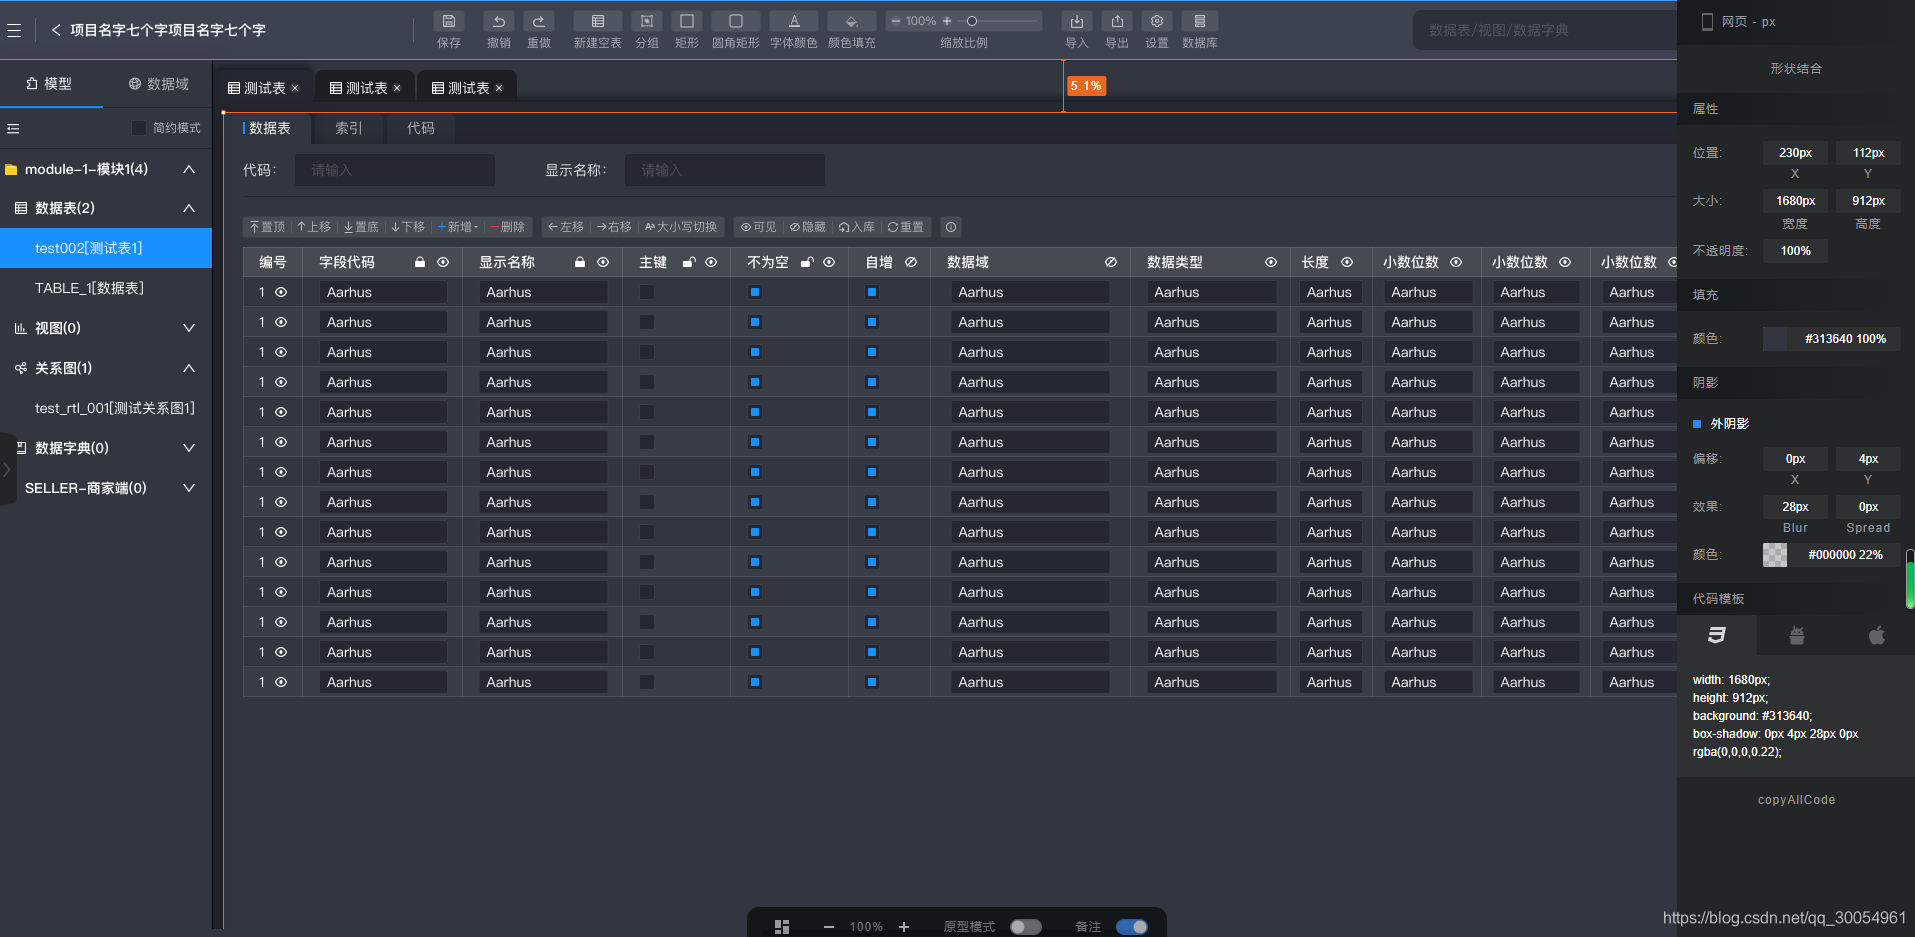Create a new empty table via 新建空表
Screen dimensions: 1915x937
click(x=598, y=21)
